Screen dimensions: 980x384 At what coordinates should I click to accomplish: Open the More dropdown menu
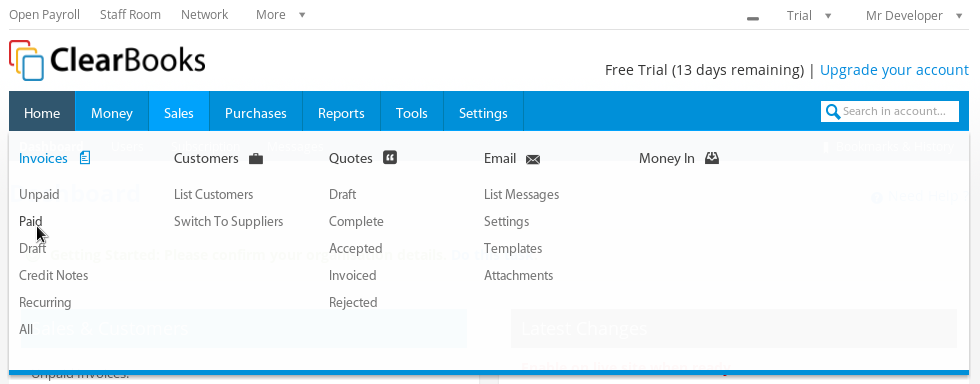pos(281,14)
